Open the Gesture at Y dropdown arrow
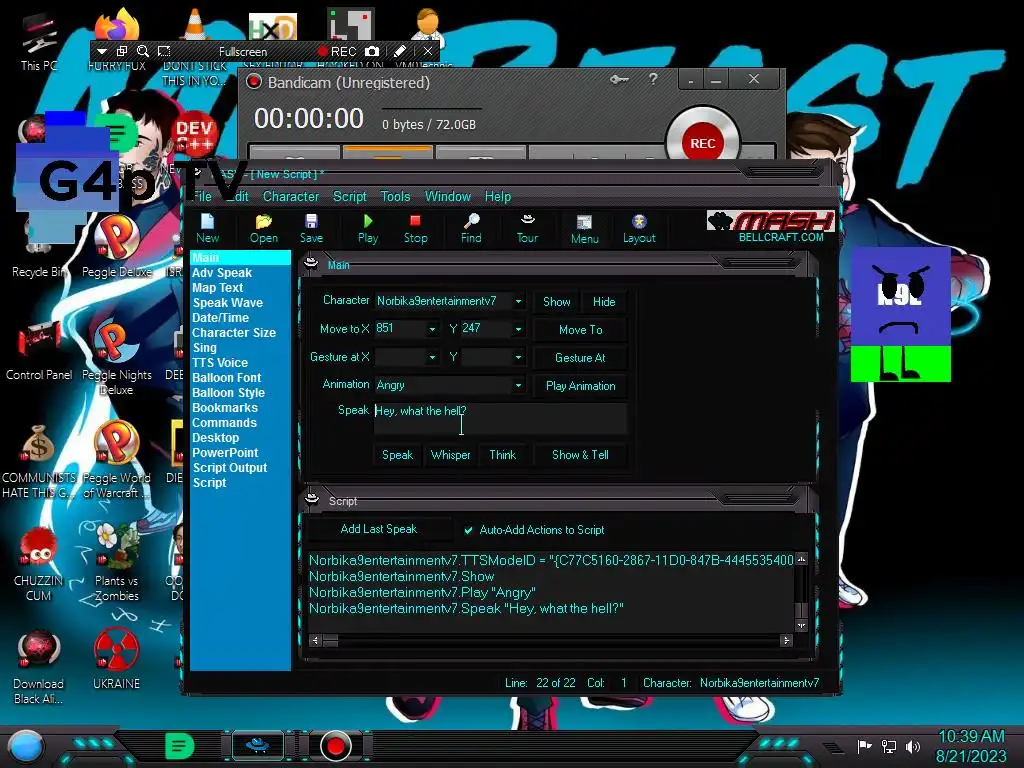 (x=518, y=357)
